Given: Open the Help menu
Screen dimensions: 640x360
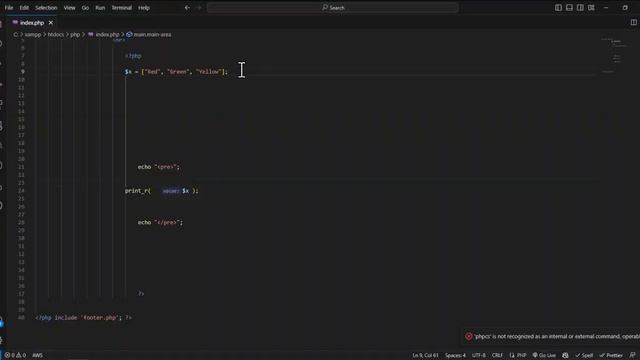Looking at the screenshot, I should point(144,8).
